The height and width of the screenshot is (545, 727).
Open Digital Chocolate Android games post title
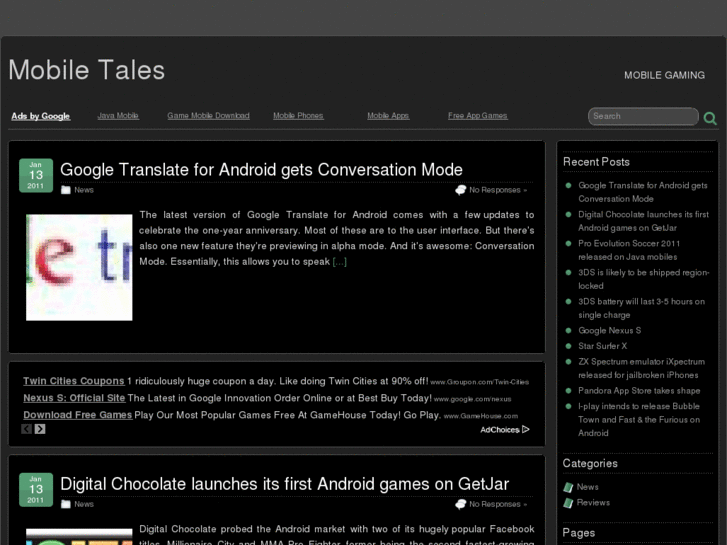click(285, 484)
